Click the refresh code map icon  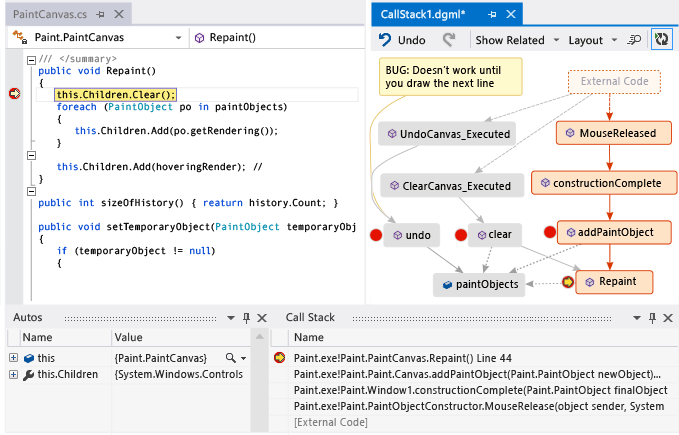coord(660,40)
